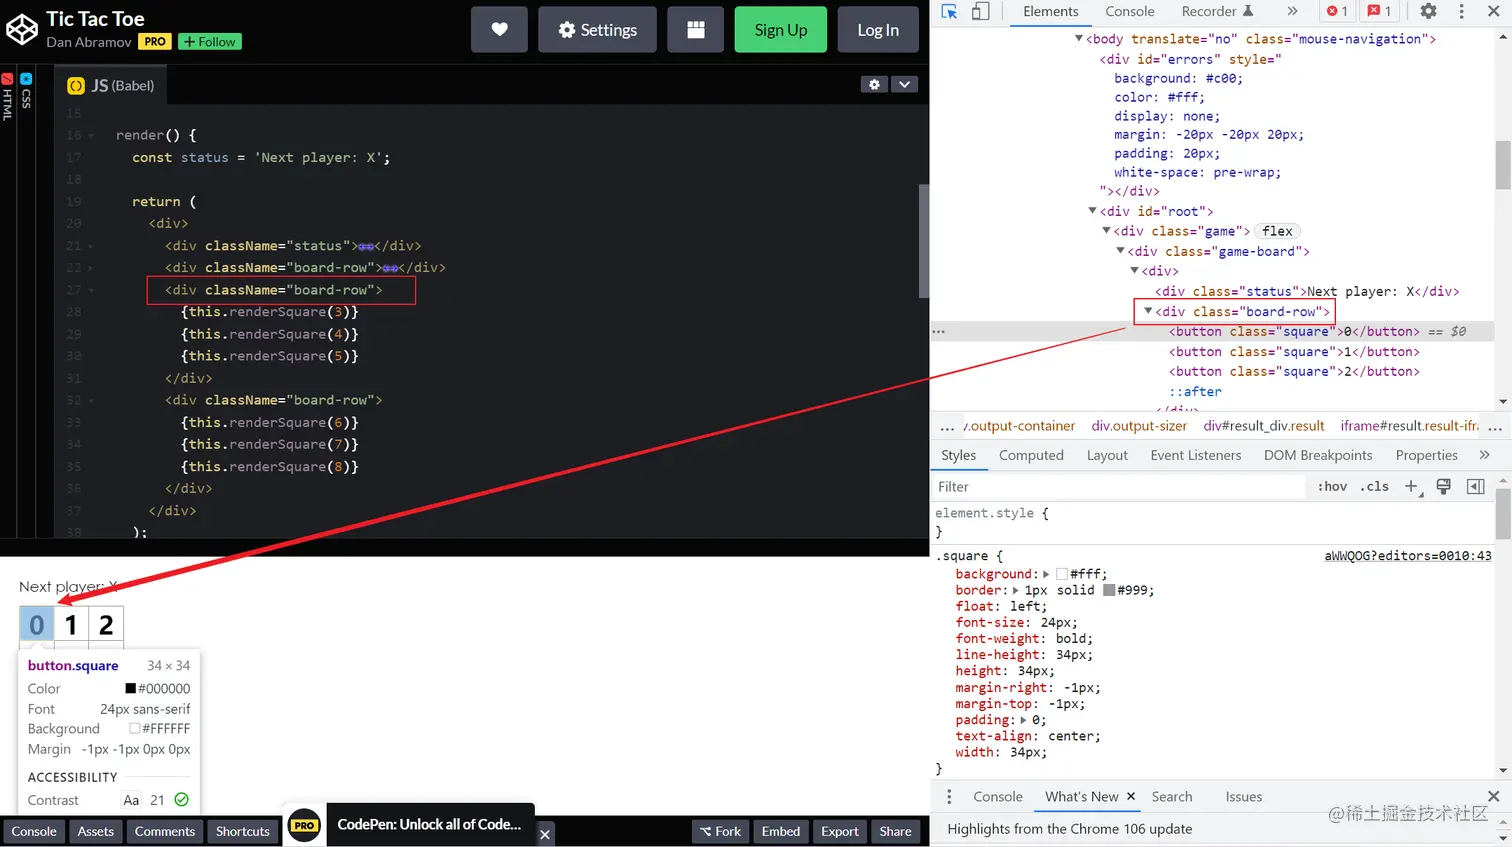Switch to the Computed styles tab
The height and width of the screenshot is (847, 1512).
tap(1031, 455)
